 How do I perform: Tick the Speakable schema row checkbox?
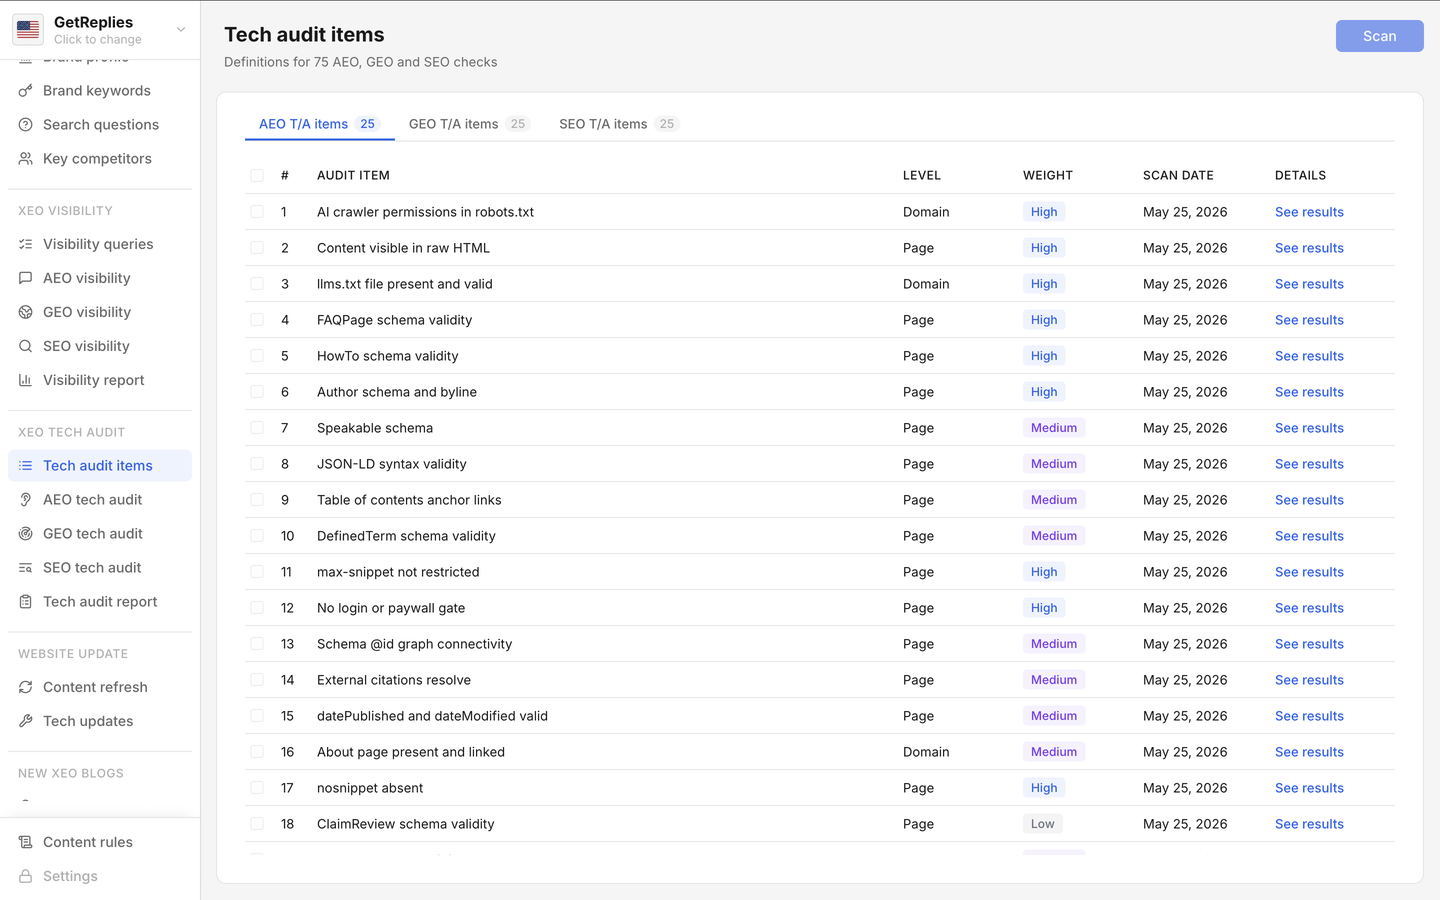(x=257, y=428)
